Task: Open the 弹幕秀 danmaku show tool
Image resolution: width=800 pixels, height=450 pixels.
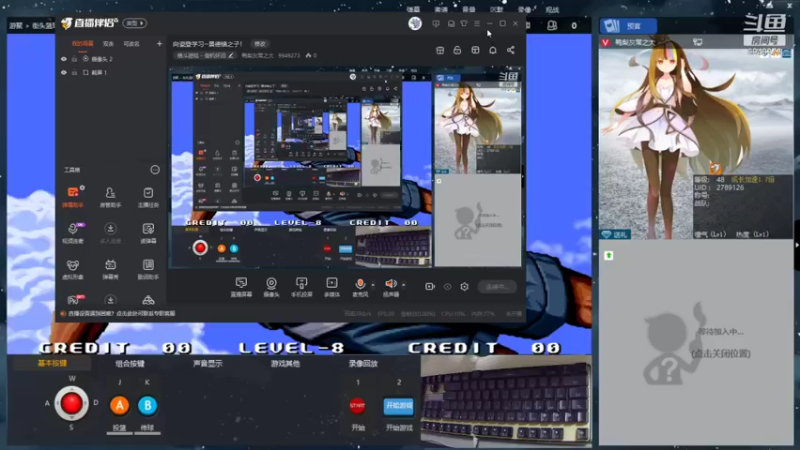Action: pos(110,269)
